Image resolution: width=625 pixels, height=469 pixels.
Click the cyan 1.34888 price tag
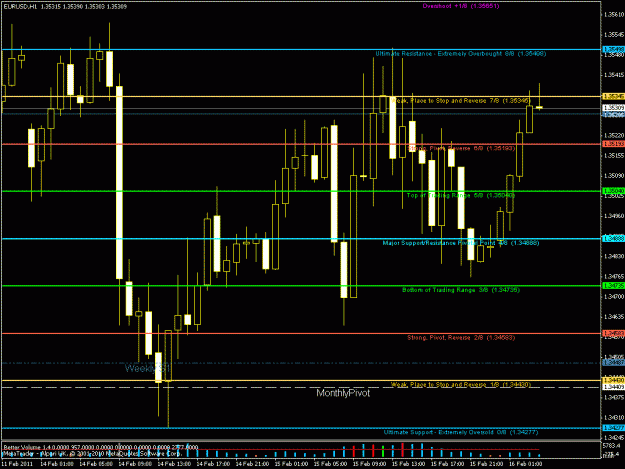pos(613,238)
